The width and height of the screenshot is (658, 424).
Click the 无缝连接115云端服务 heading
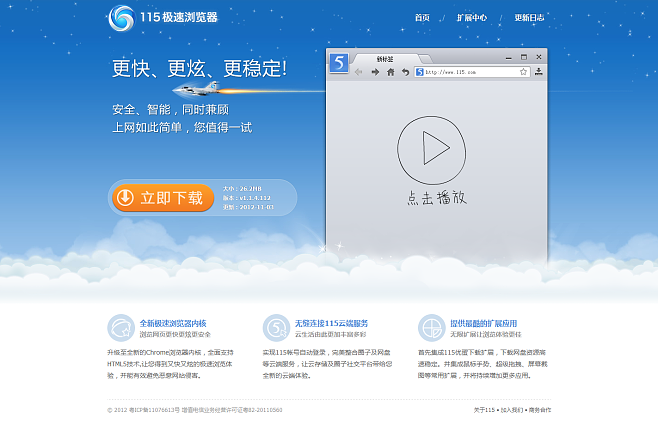331,323
